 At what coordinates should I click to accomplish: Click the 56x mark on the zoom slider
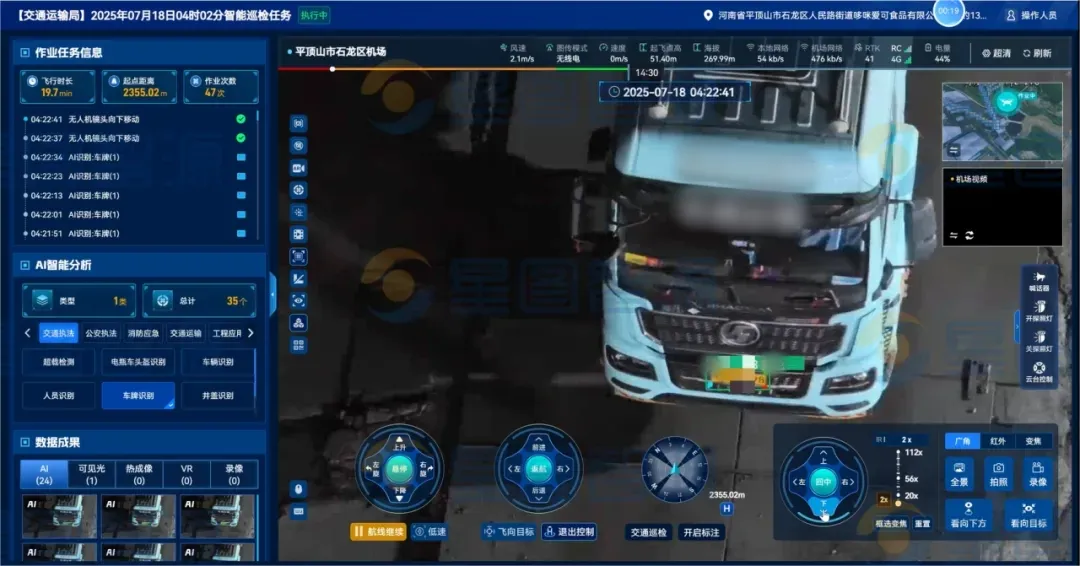point(911,479)
